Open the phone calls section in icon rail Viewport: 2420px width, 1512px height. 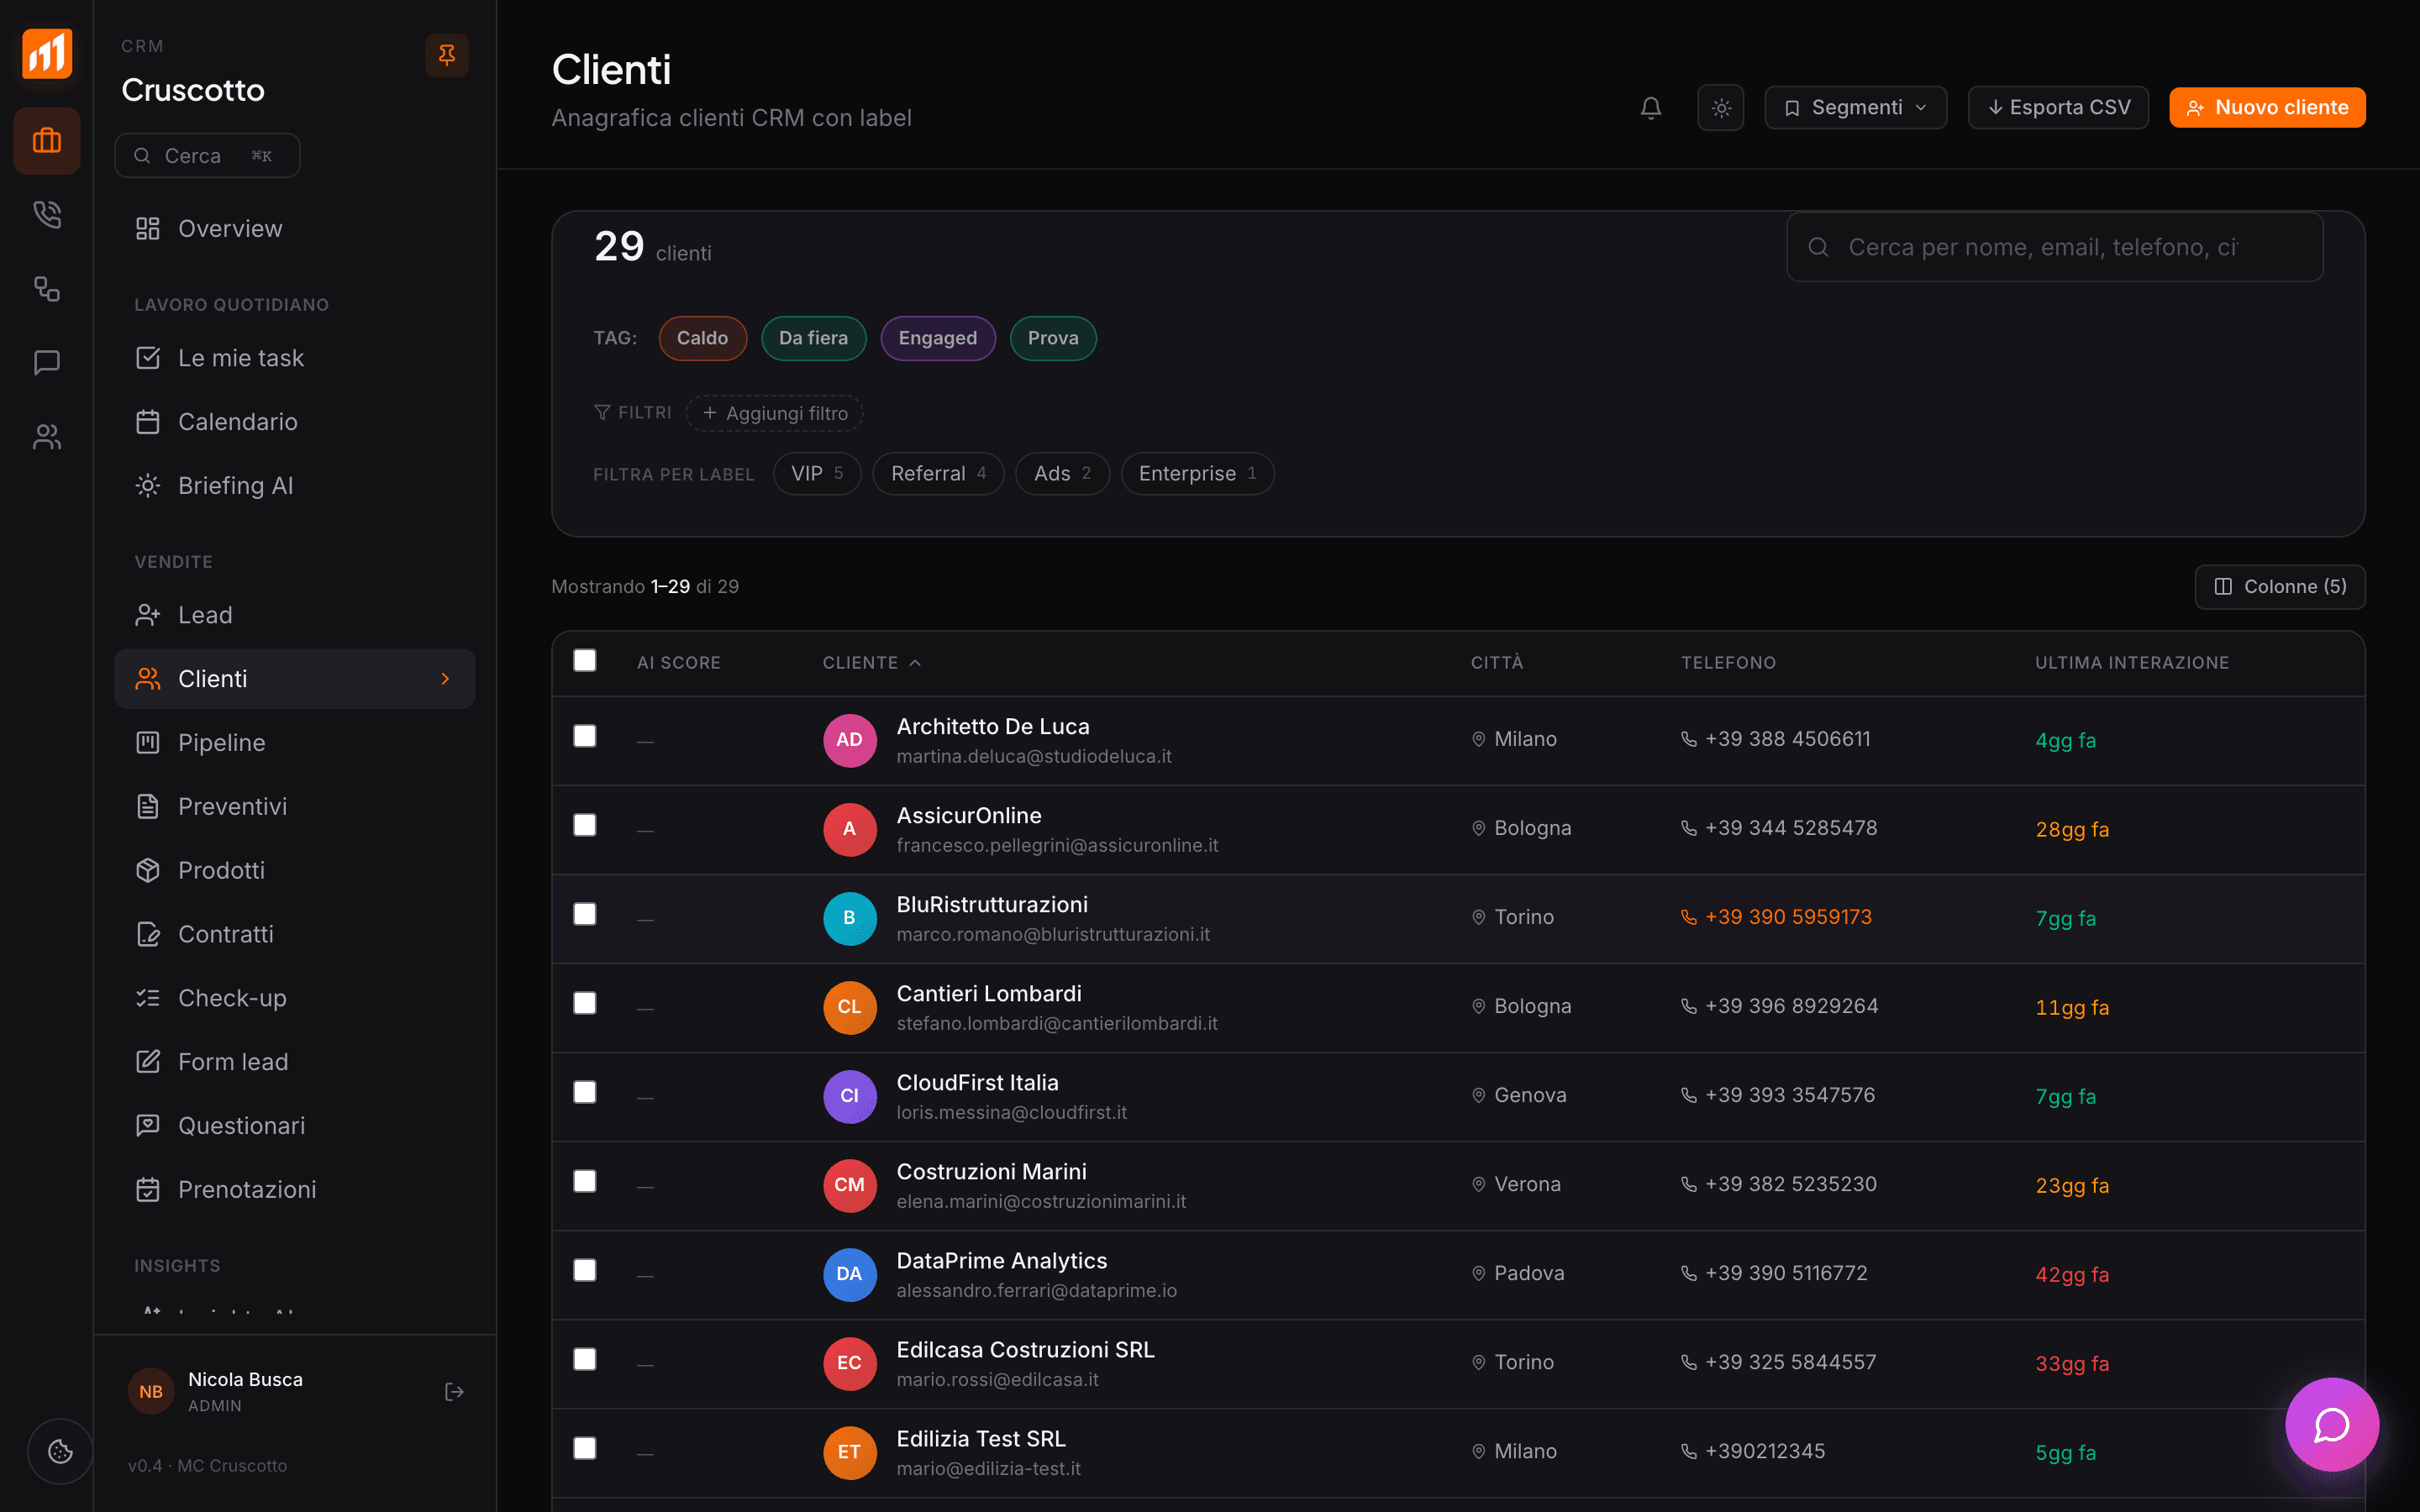(47, 214)
